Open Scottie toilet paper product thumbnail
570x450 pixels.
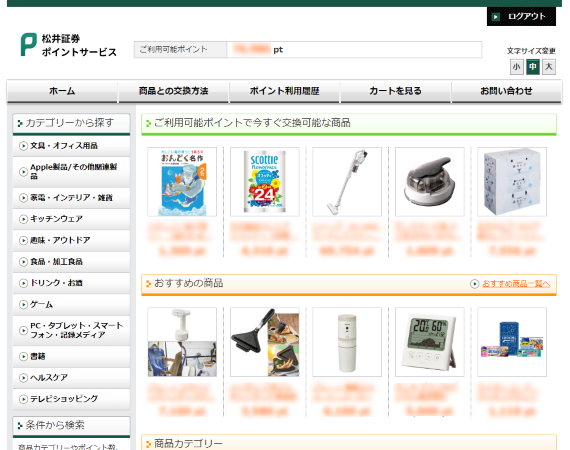pyautogui.click(x=265, y=182)
